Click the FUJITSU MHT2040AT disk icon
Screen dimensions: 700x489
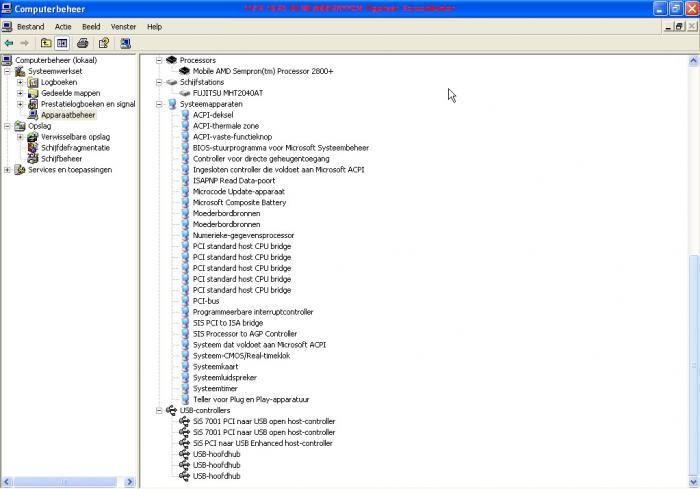point(184,93)
